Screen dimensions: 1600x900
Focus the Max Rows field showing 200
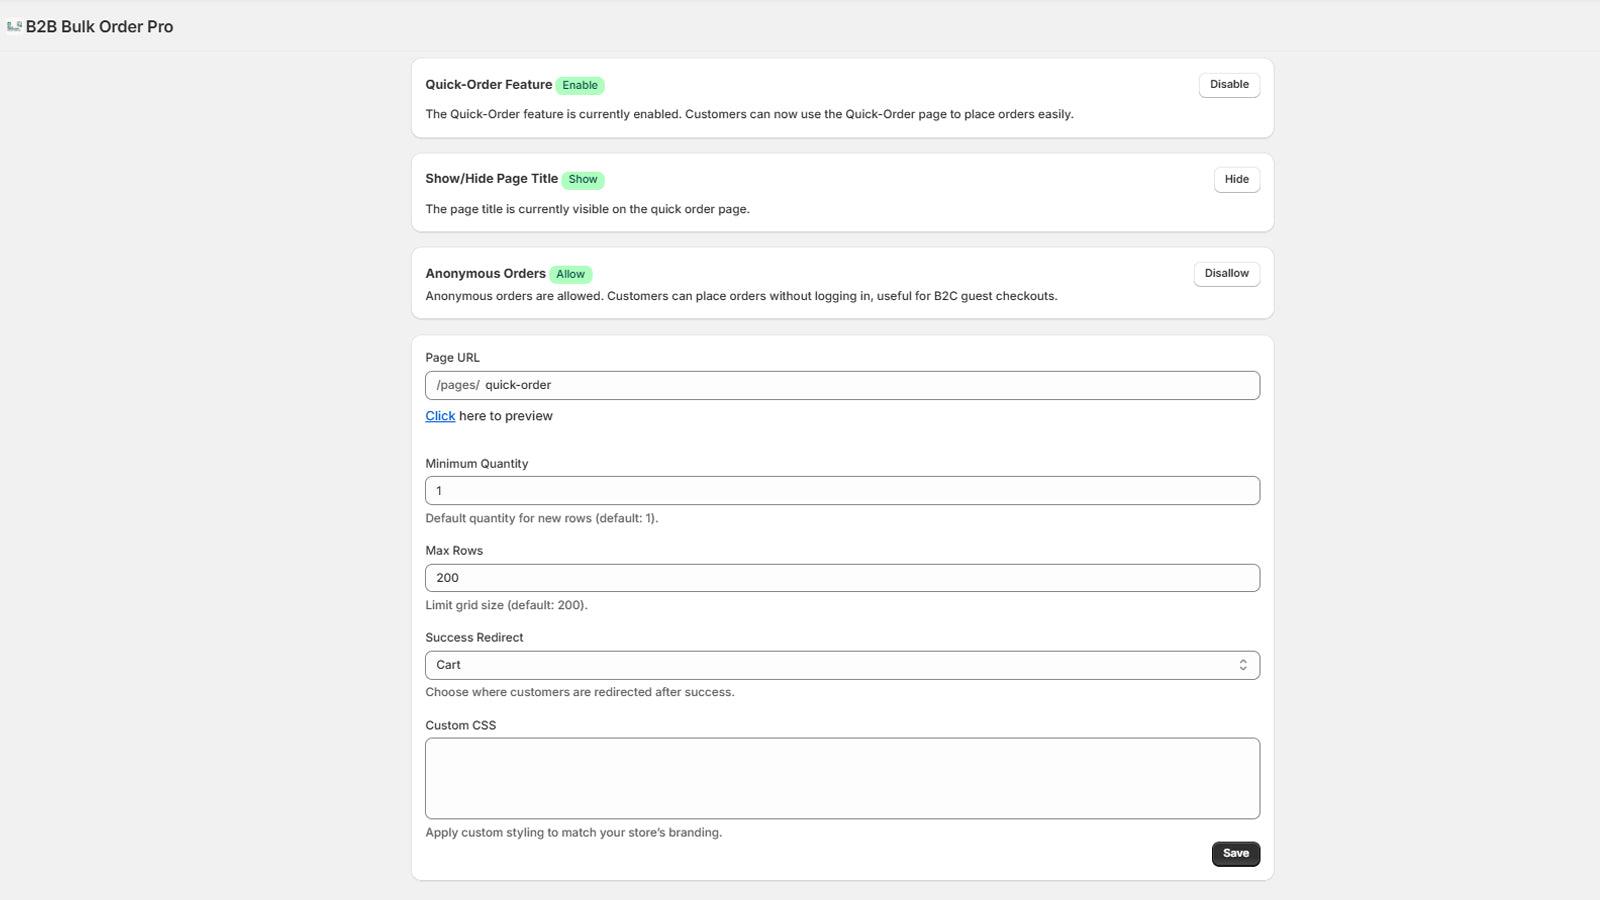(843, 577)
